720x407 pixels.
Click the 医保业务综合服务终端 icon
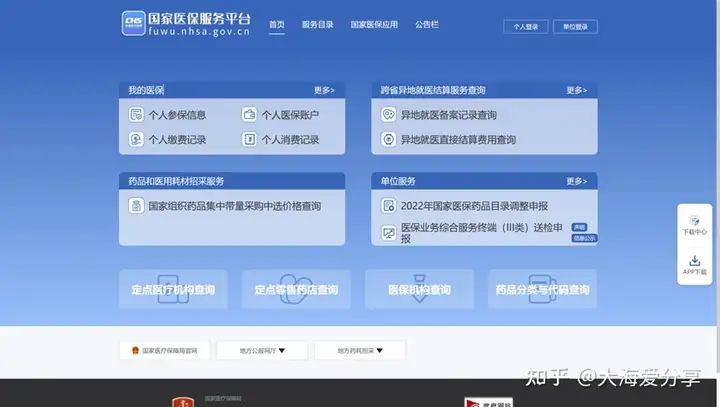point(388,233)
